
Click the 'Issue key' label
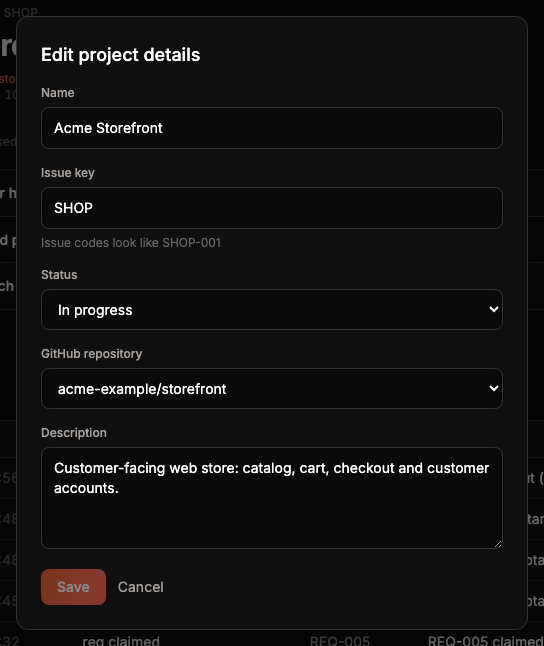(68, 173)
